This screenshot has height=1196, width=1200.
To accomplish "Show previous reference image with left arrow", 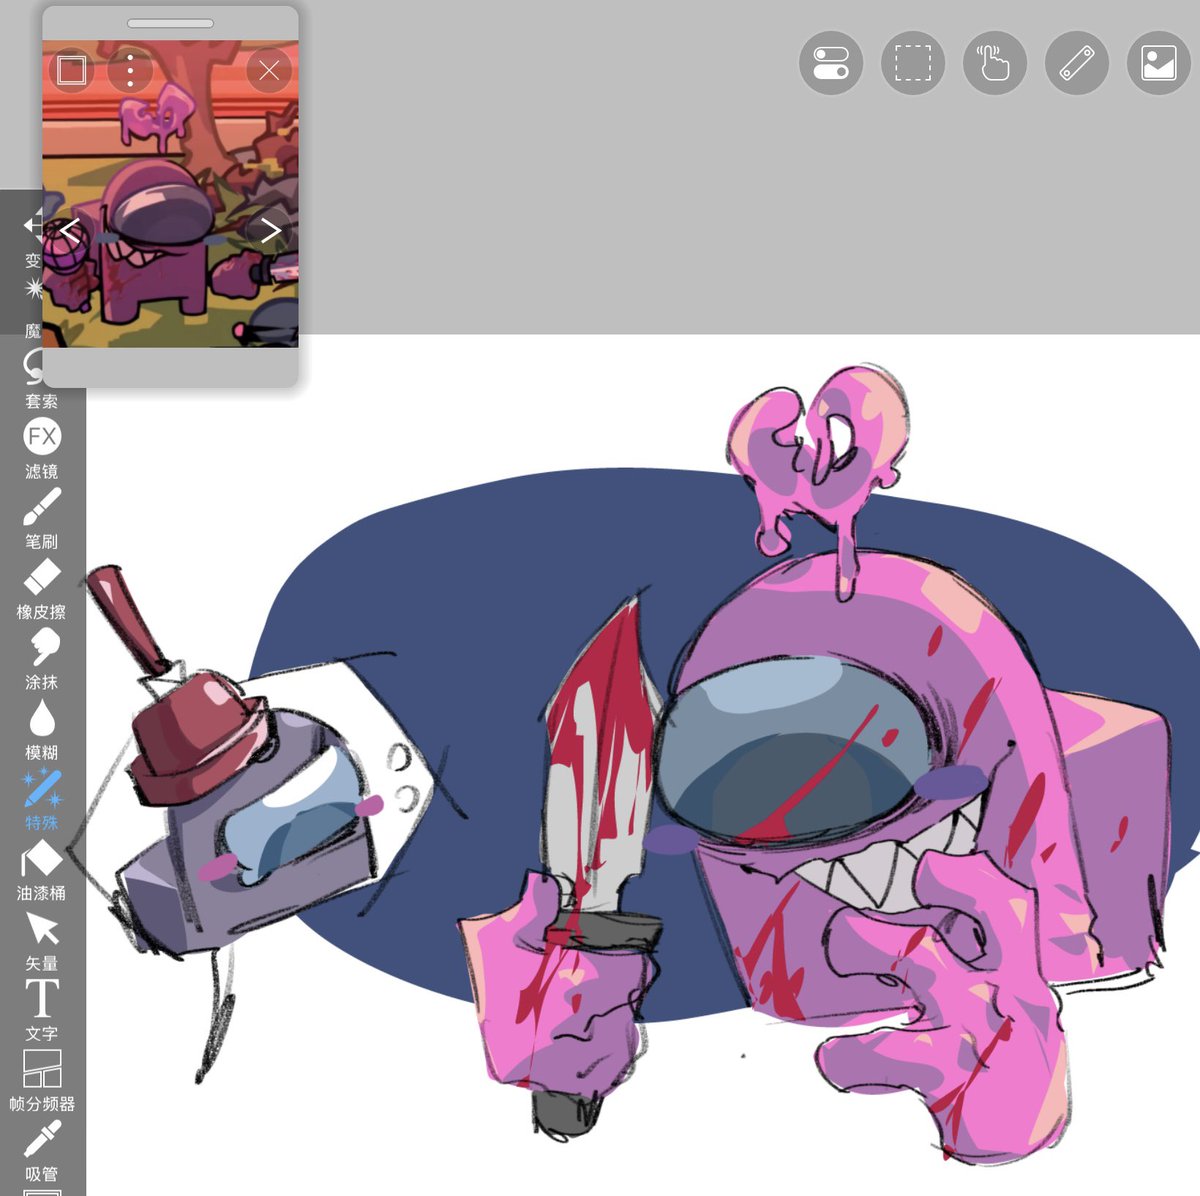I will point(70,231).
